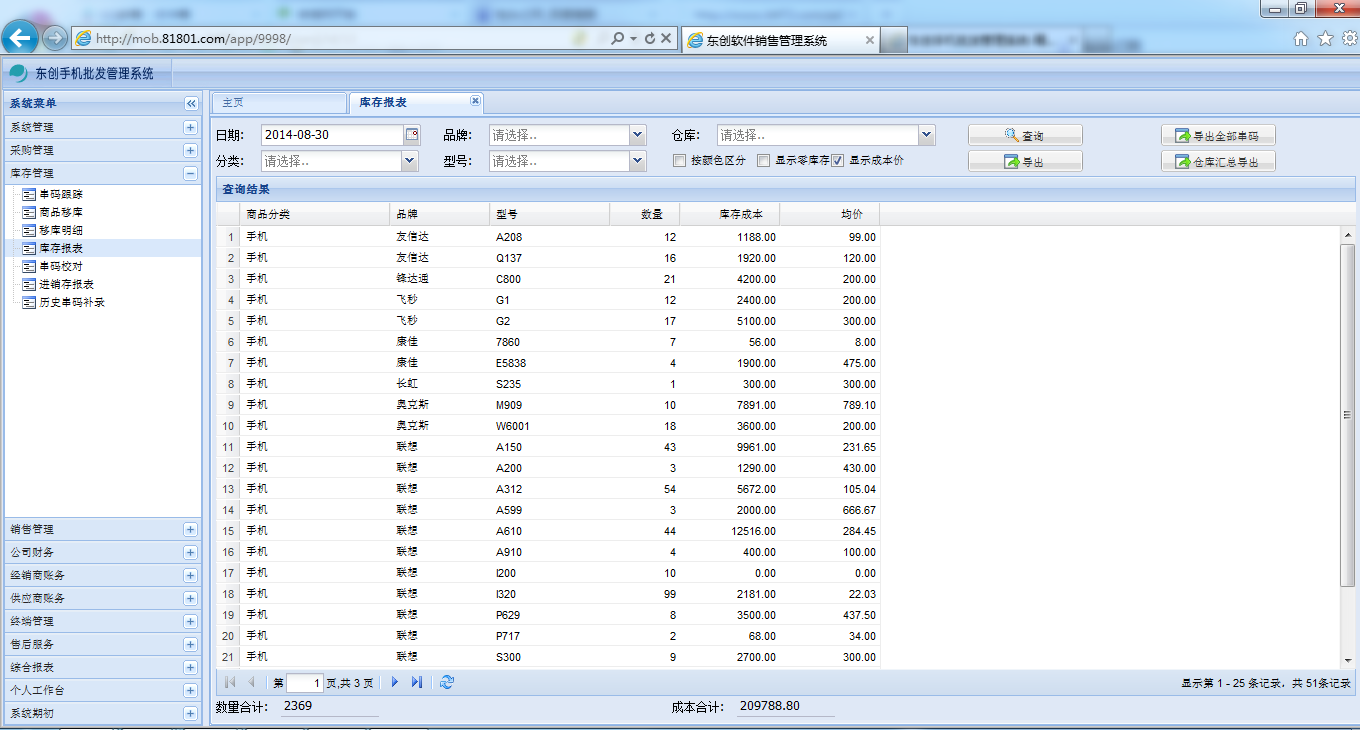The image size is (1360, 730).
Task: Expand the 售后服务 menu section
Action: point(190,645)
